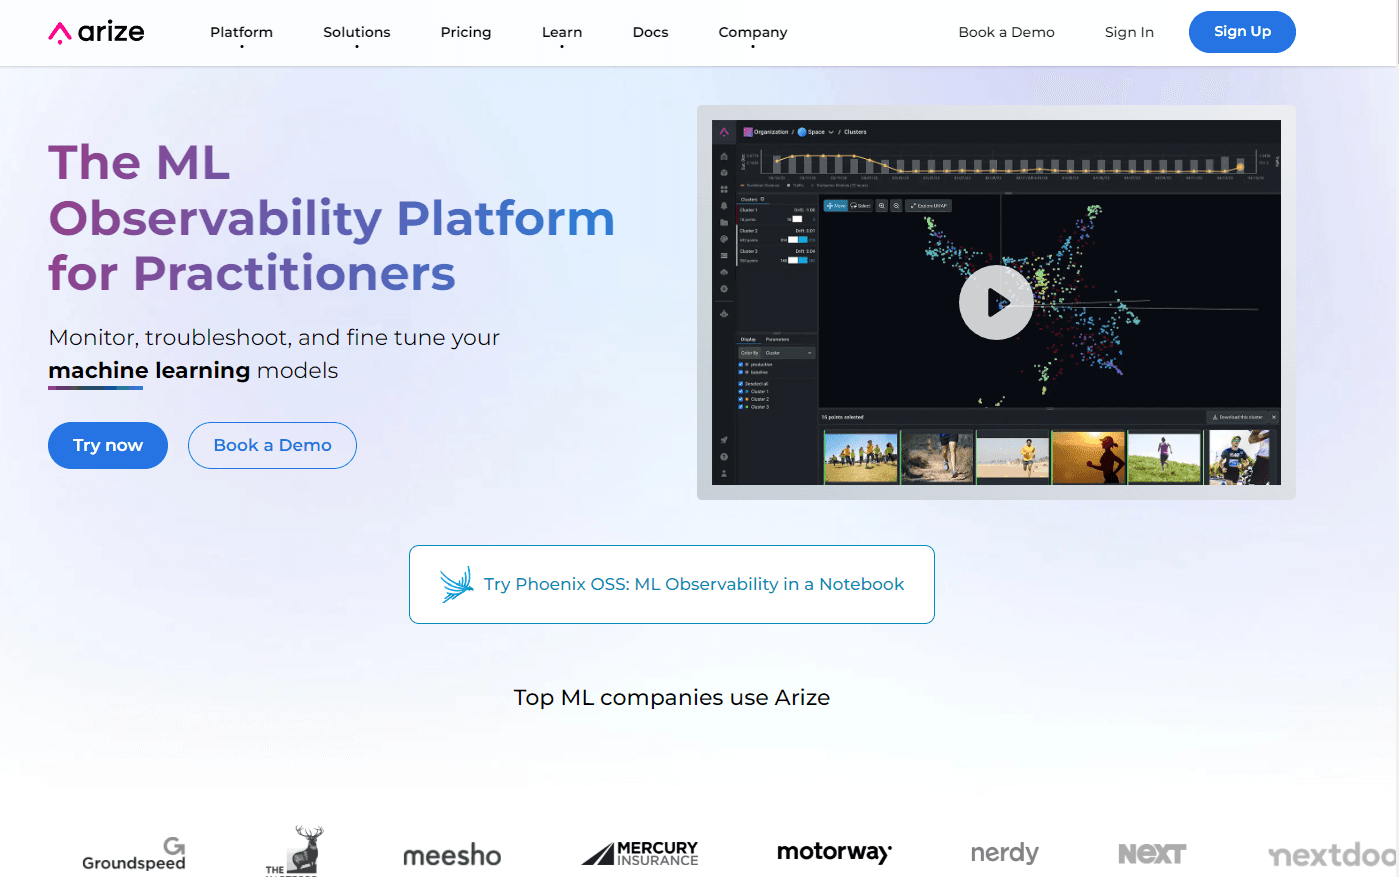Close the selected points panel with the X
The image size is (1399, 877).
1274,417
